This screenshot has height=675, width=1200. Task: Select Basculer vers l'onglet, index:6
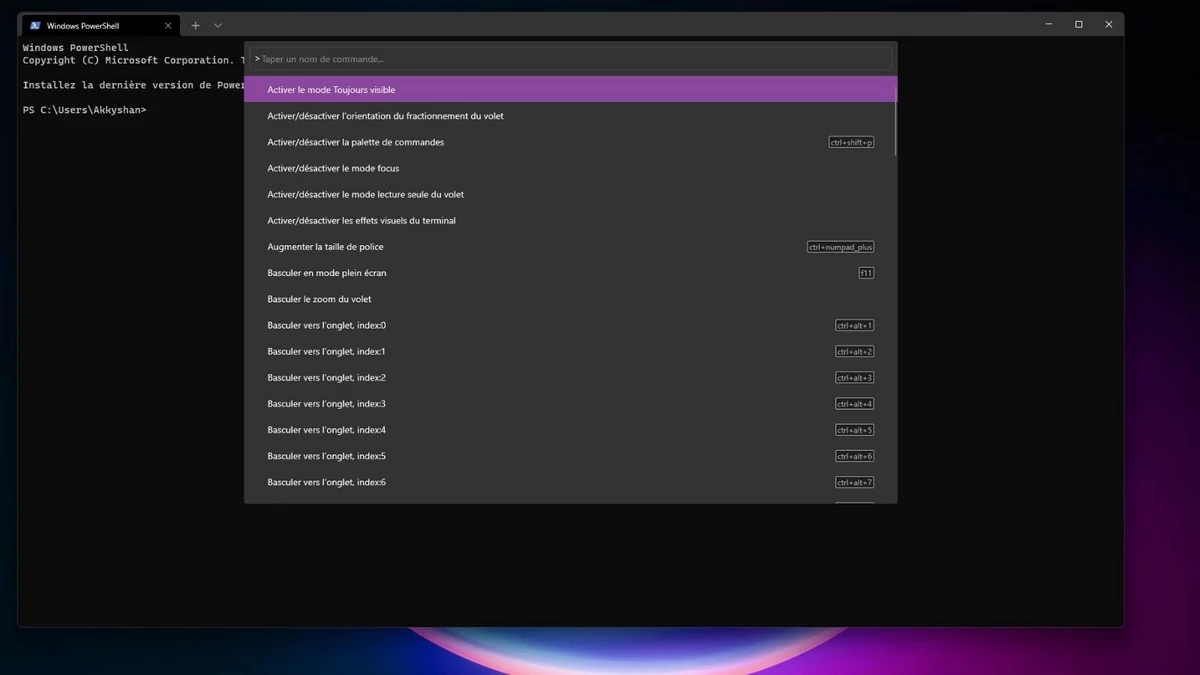coord(570,482)
